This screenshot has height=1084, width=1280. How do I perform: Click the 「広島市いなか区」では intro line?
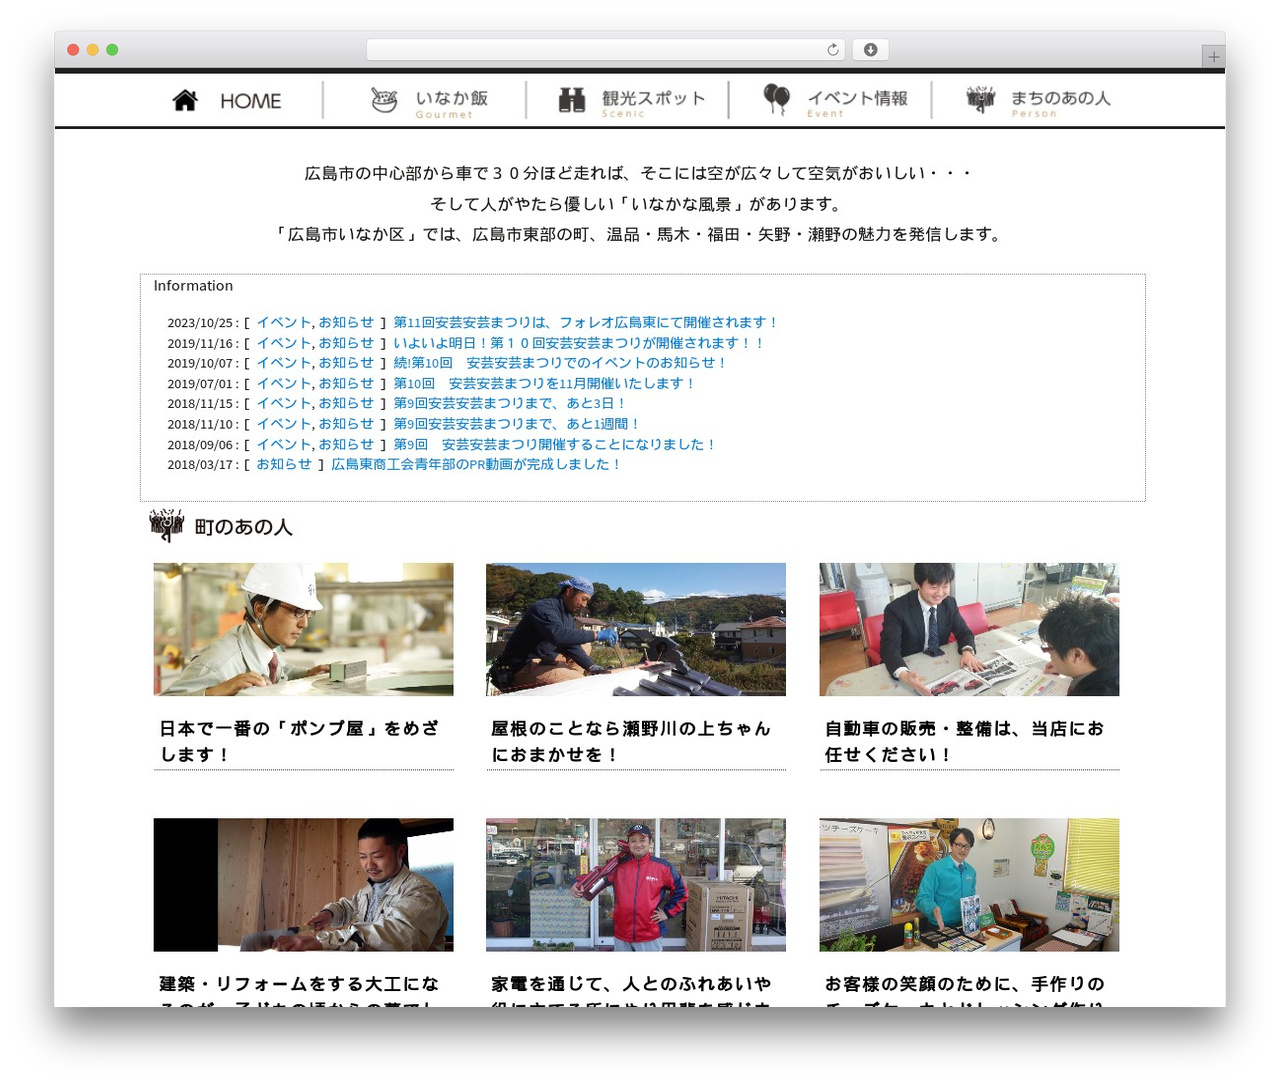tap(638, 234)
